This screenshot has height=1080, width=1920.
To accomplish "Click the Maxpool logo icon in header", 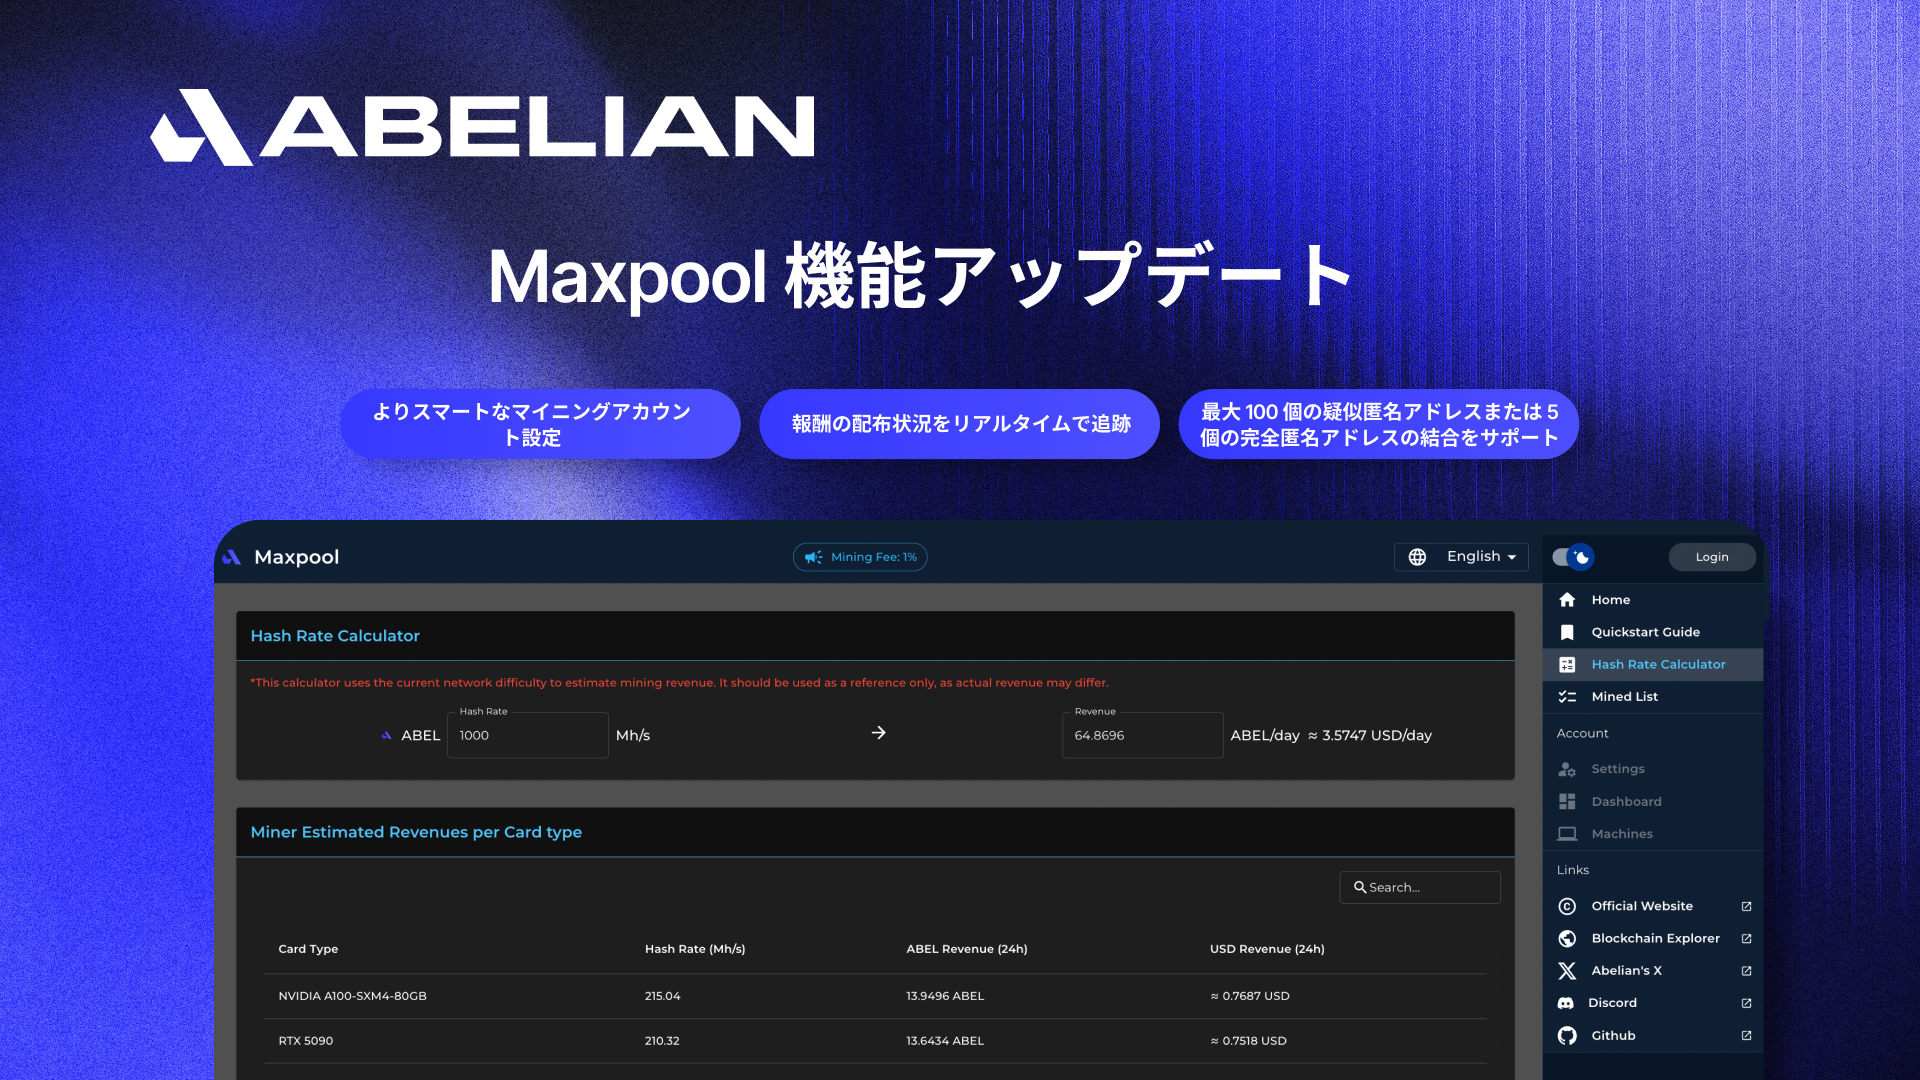I will 232,557.
